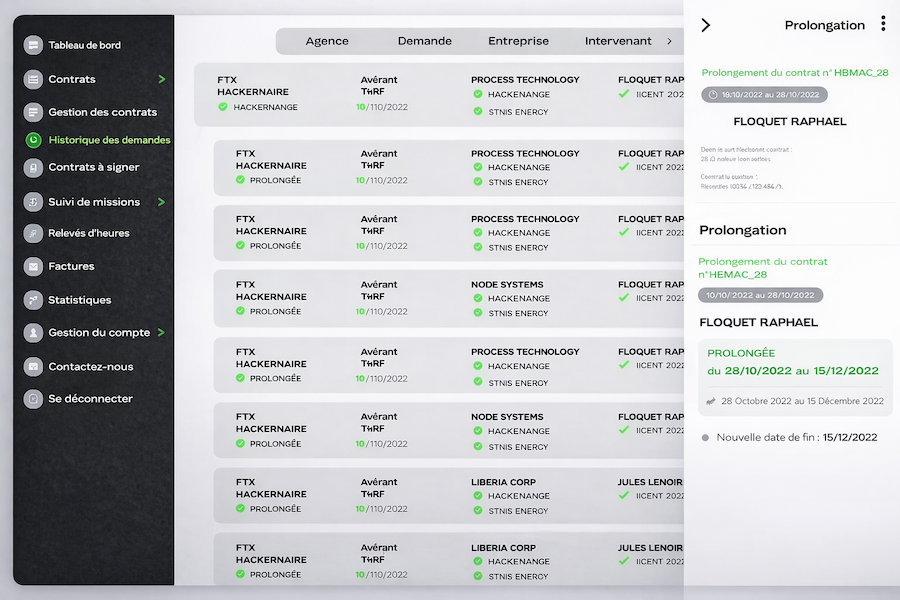Expand the Suivi de missions chevron

[x=162, y=201]
